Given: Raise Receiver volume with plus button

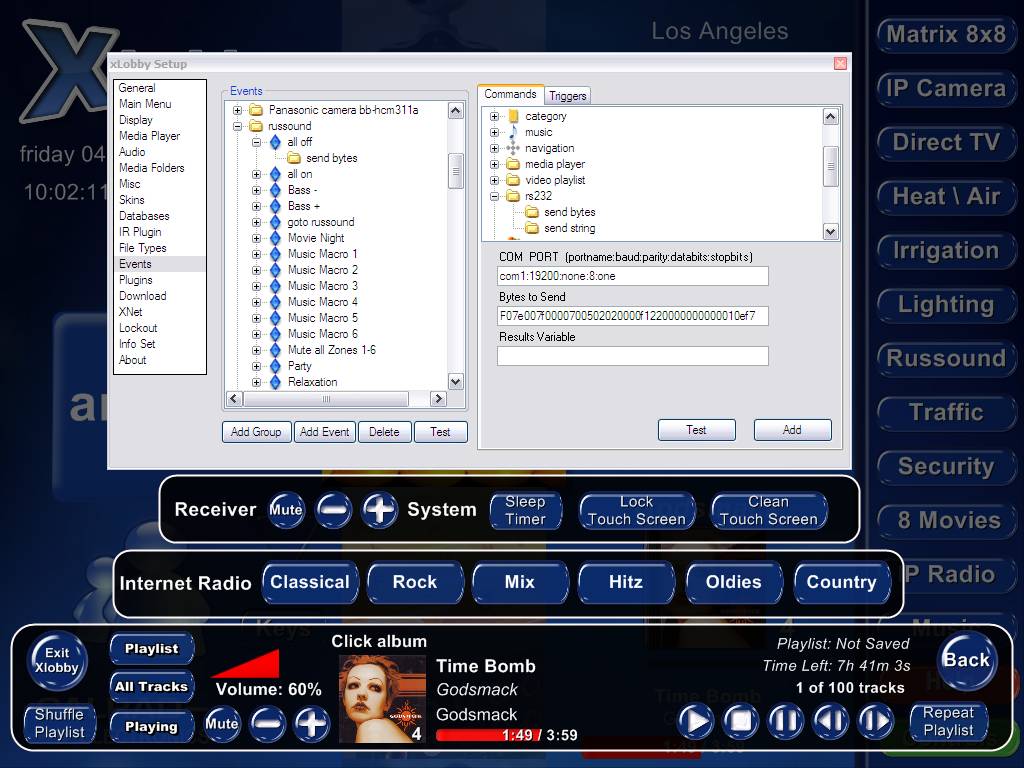Looking at the screenshot, I should [x=380, y=509].
